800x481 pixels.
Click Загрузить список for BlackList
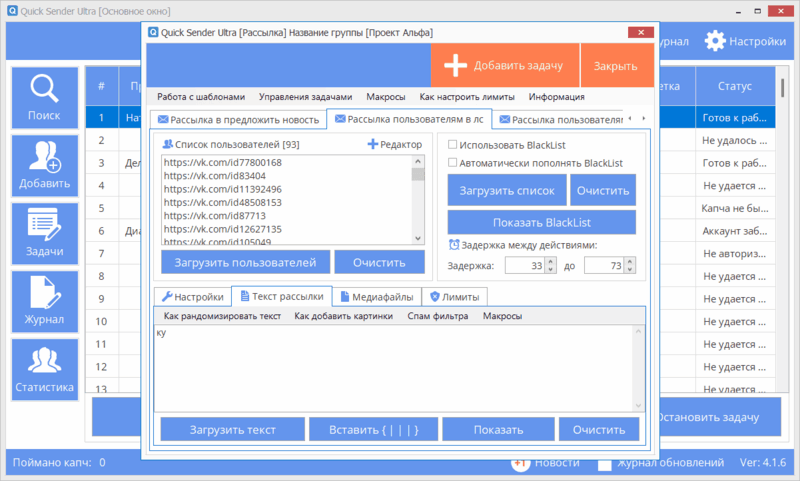(507, 190)
